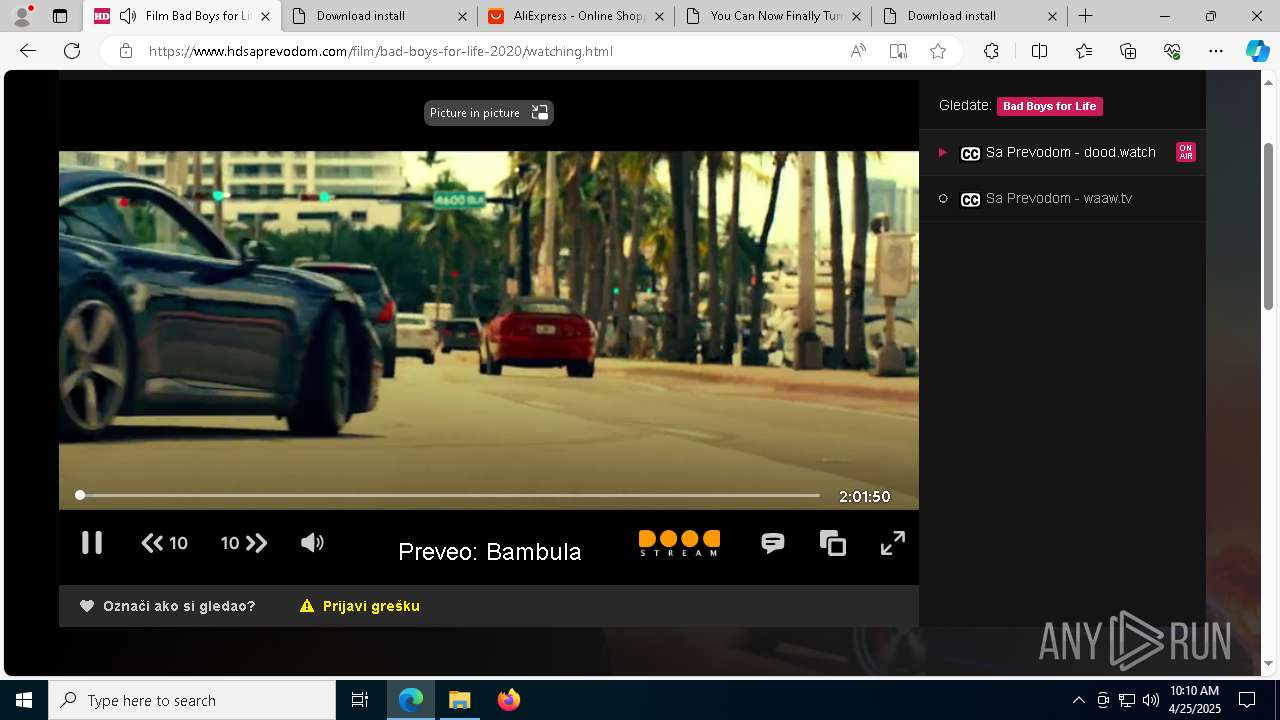1280x720 pixels.
Task: Click the taskbar search box
Action: pyautogui.click(x=192, y=700)
